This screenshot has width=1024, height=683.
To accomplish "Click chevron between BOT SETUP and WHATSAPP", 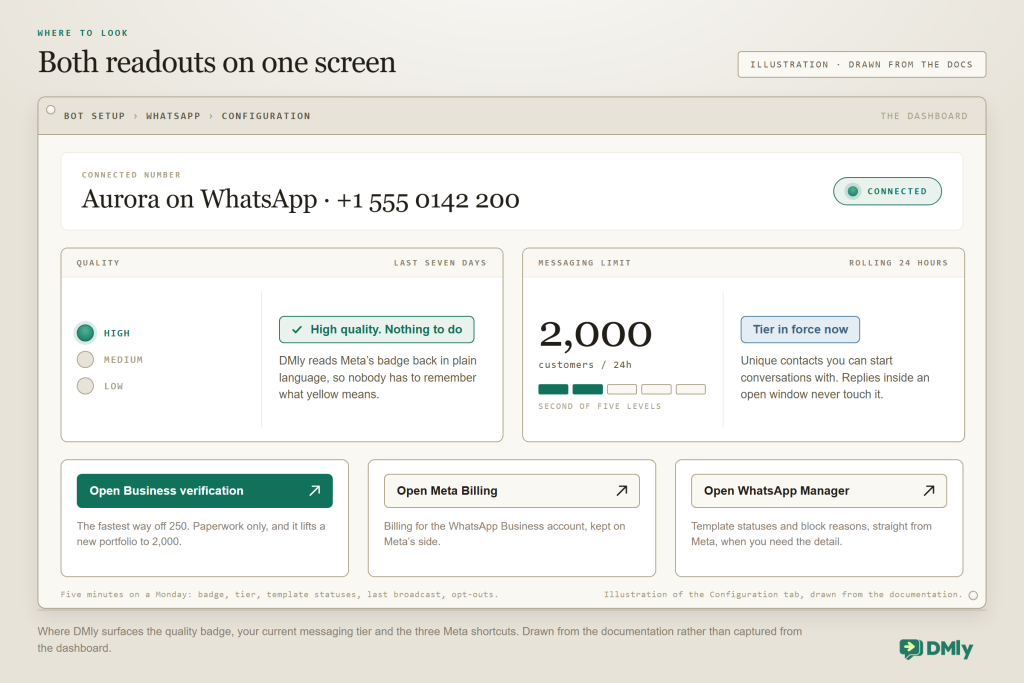I will click(136, 116).
